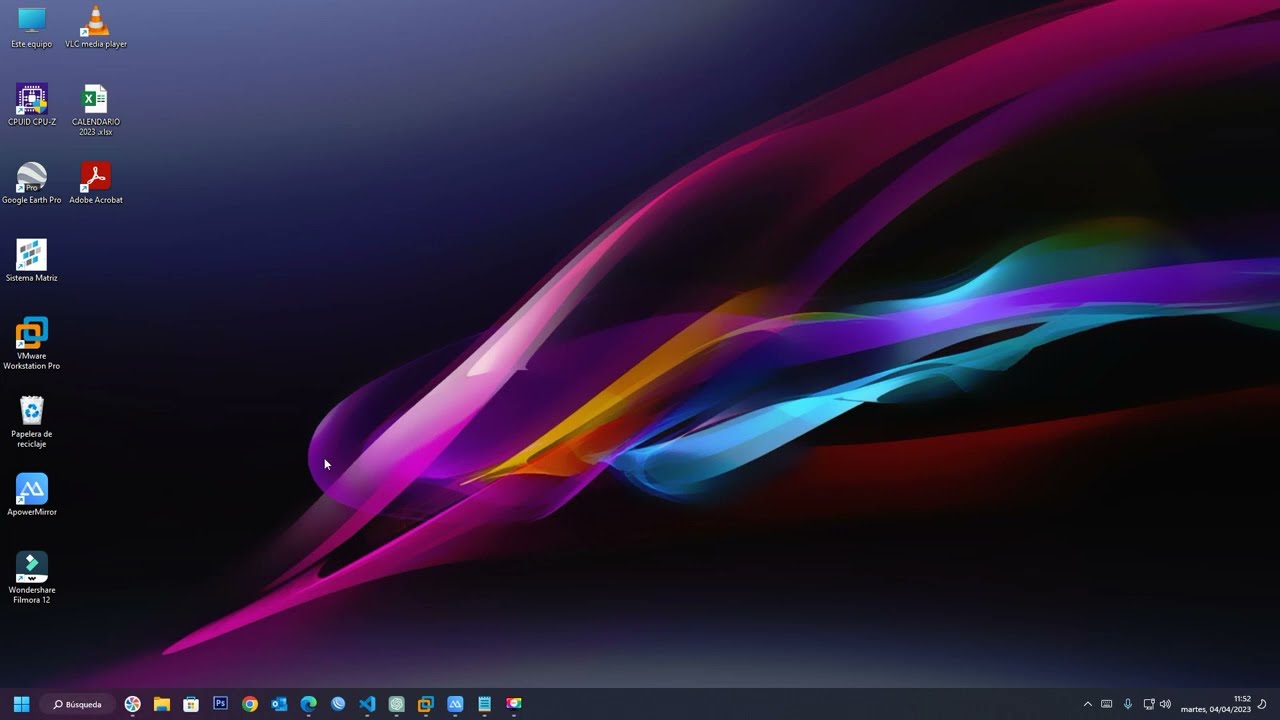The image size is (1280, 720).
Task: Select the CALENDARIO 2023.xlsx file
Action: [x=96, y=110]
